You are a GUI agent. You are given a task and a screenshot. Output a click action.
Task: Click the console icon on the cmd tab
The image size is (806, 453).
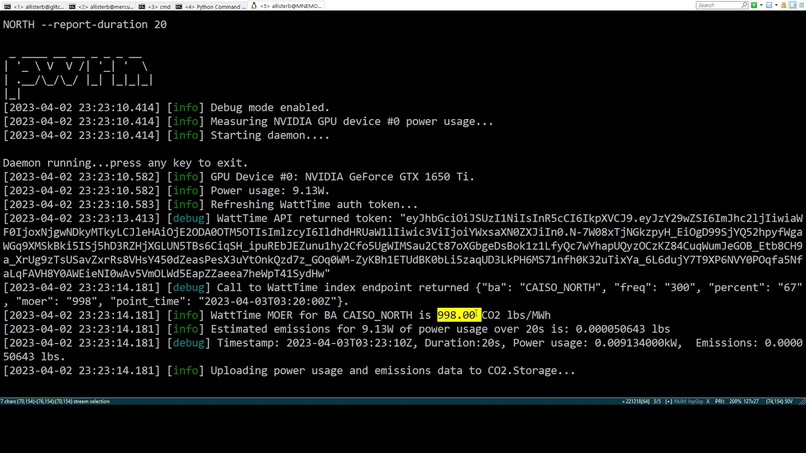(x=142, y=7)
